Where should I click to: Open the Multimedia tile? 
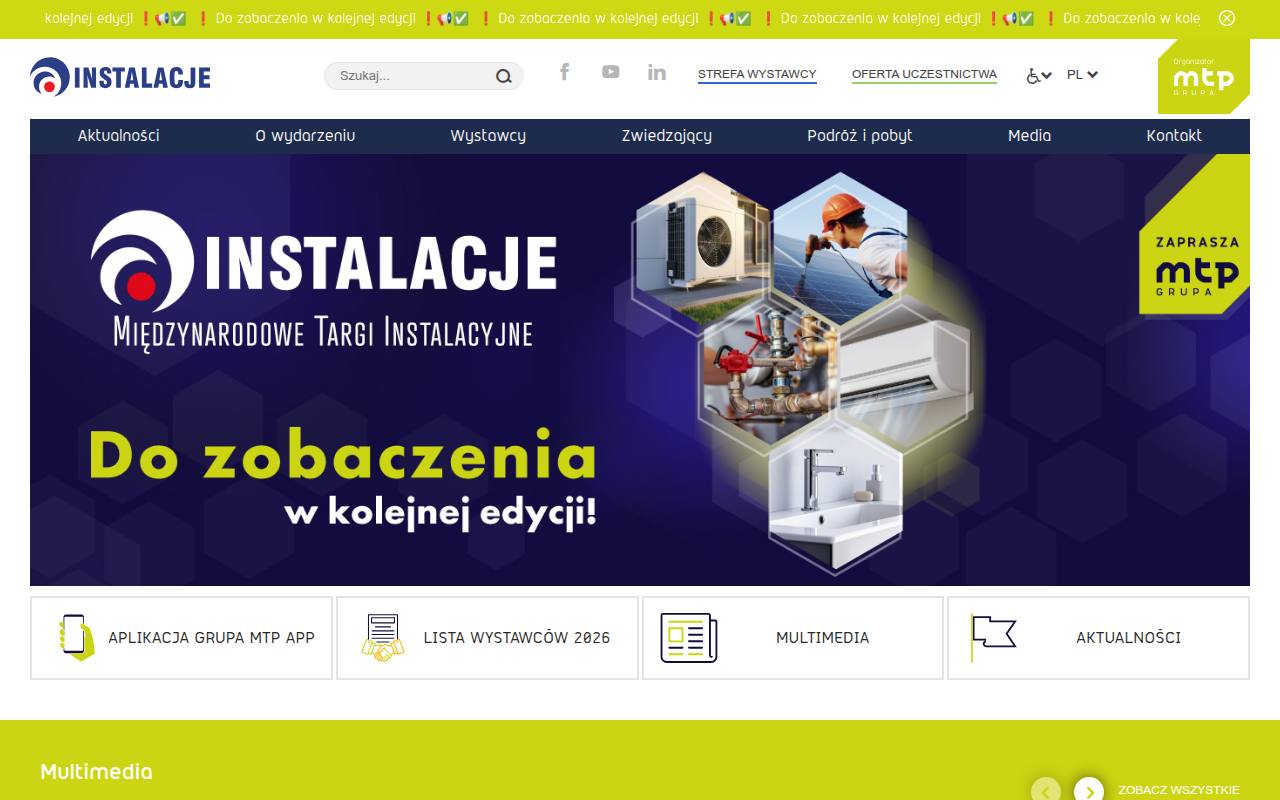tap(793, 638)
